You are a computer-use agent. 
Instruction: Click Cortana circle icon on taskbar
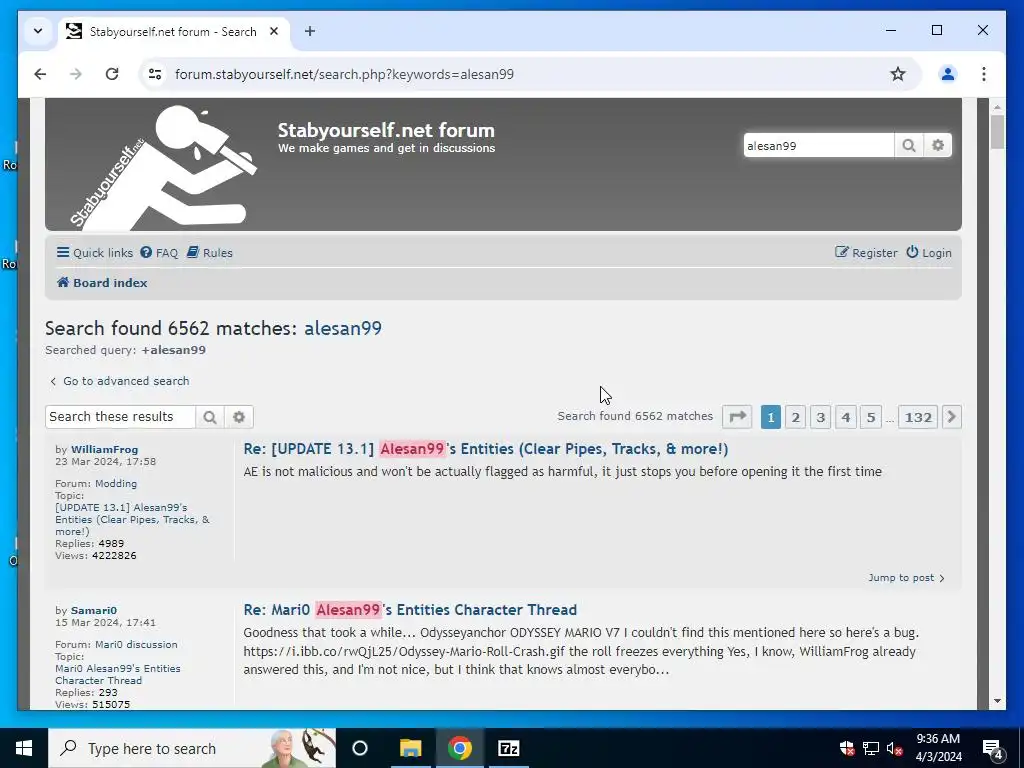coord(360,748)
